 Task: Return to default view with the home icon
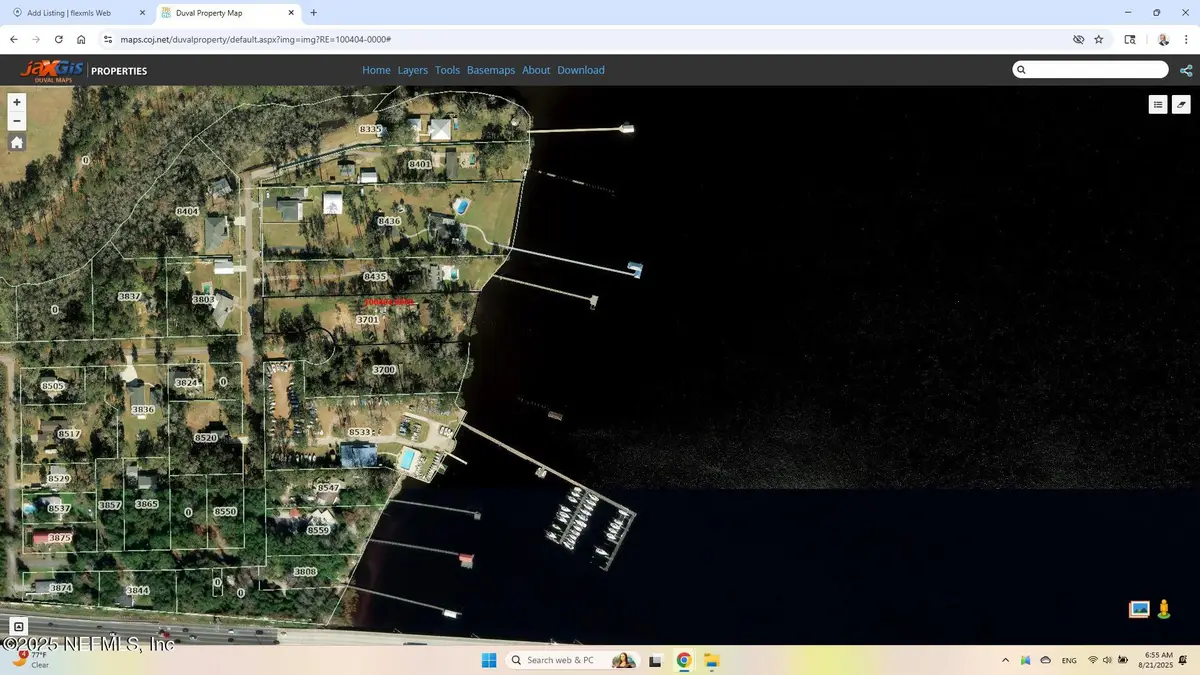[16, 141]
